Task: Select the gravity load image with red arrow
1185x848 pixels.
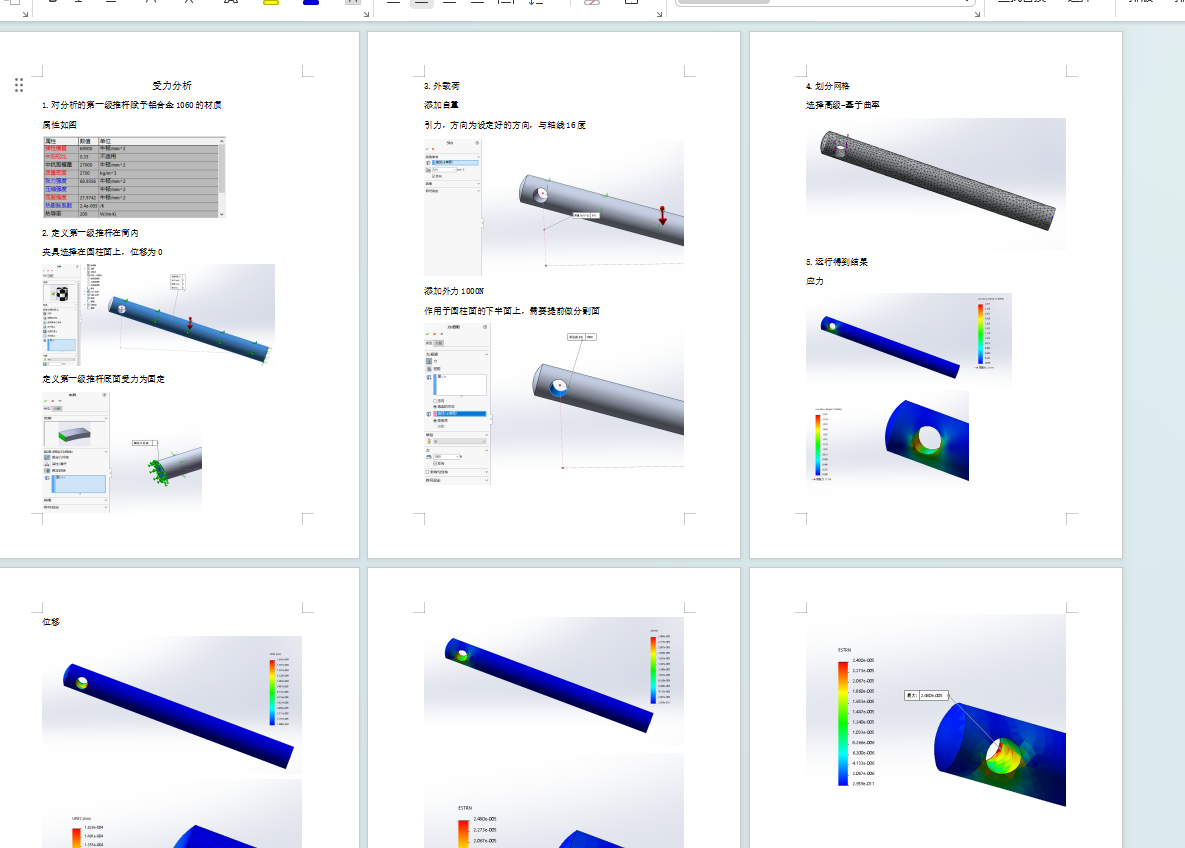Action: click(x=554, y=207)
